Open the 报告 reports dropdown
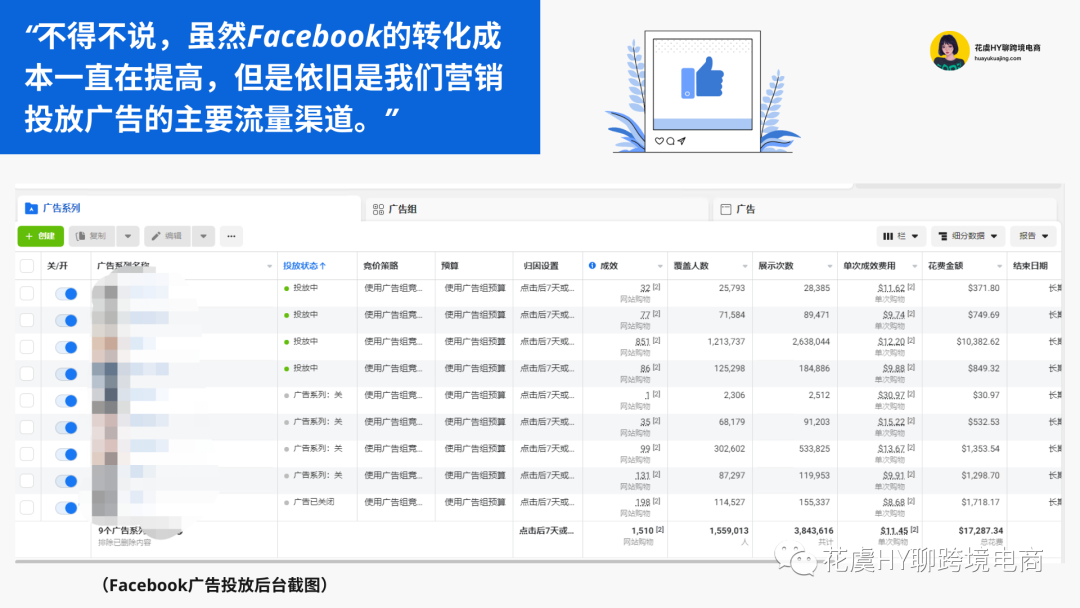Screen dimensions: 1080x608 (1034, 237)
